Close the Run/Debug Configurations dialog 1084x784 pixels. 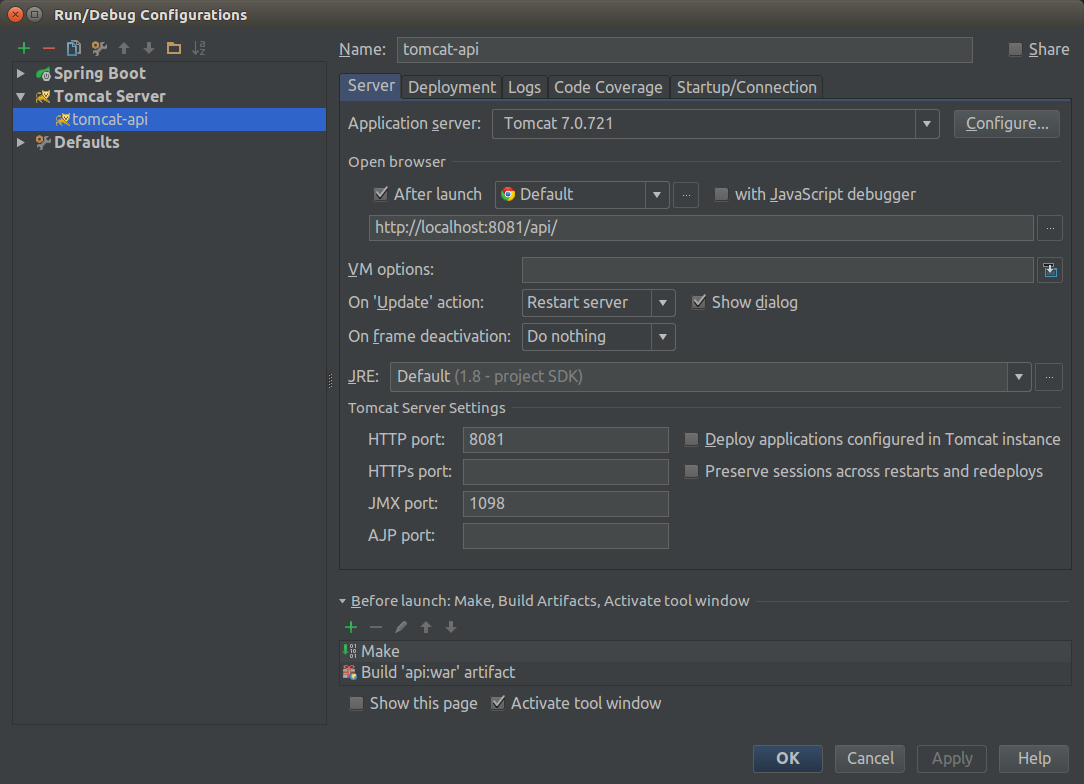[x=15, y=15]
